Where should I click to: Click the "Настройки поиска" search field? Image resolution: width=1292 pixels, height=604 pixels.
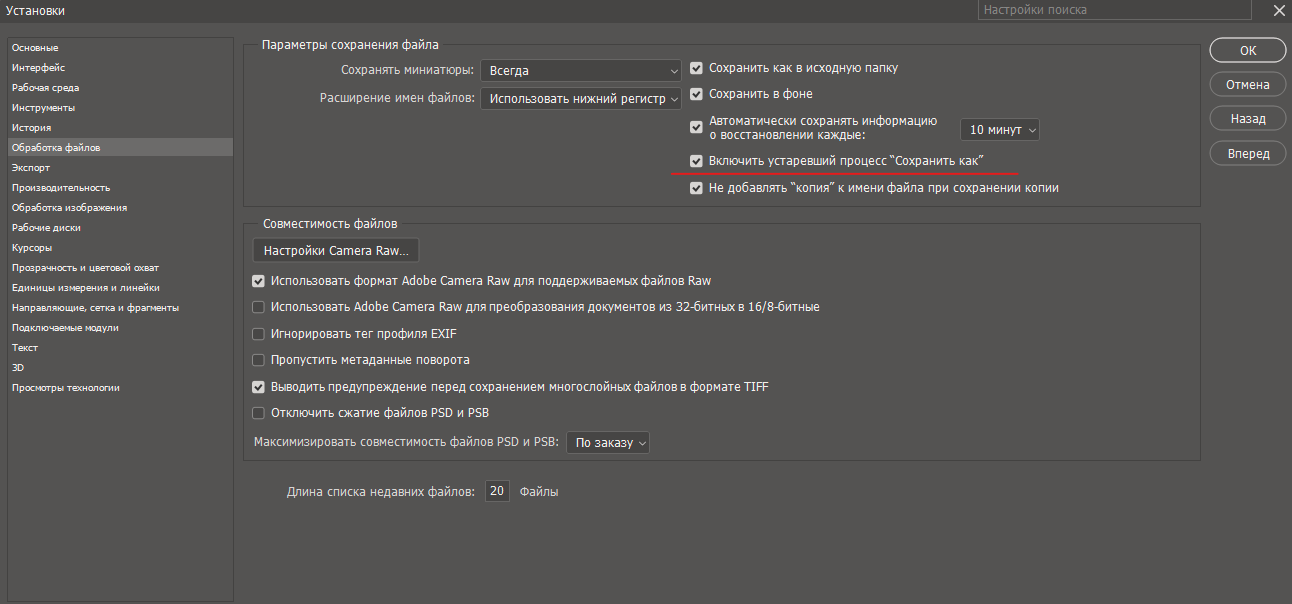pyautogui.click(x=1114, y=10)
